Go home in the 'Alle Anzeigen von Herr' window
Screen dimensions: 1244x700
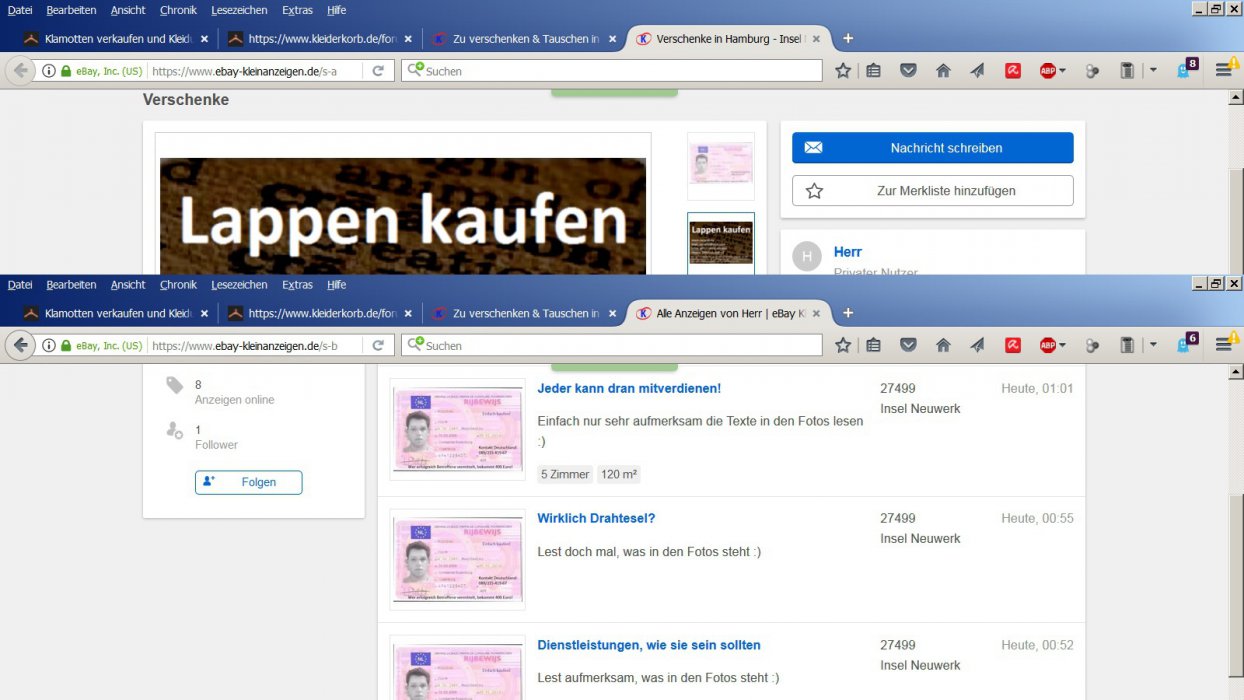(x=942, y=345)
